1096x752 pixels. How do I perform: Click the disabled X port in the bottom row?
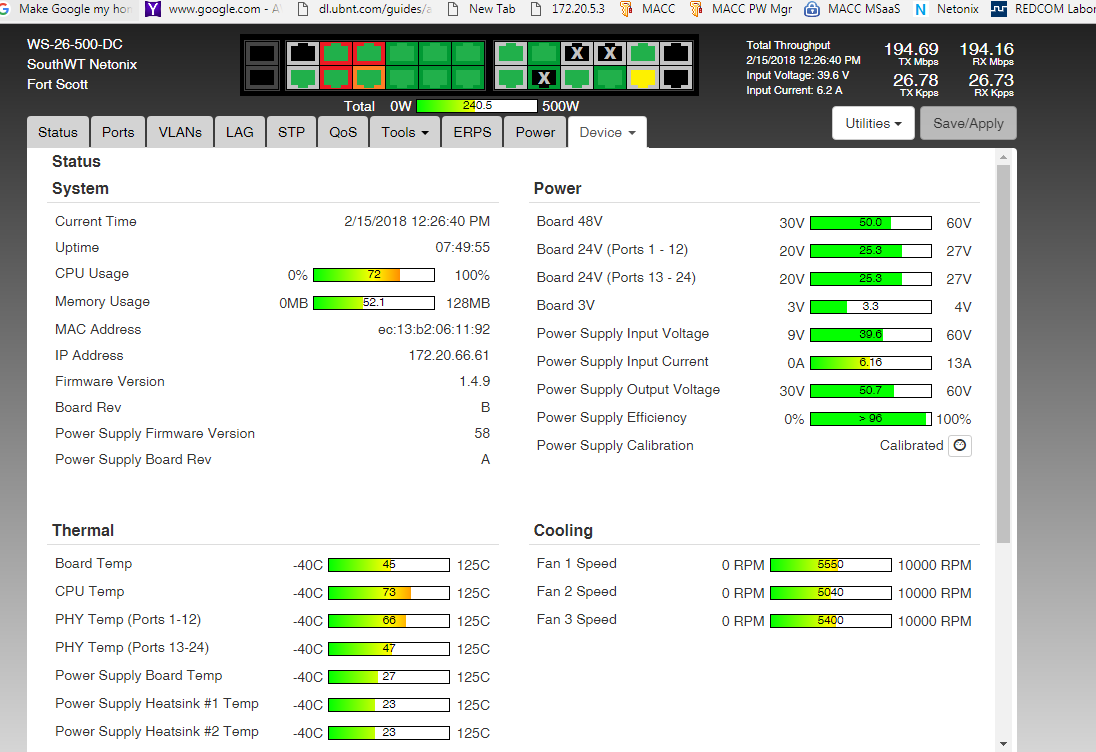click(x=543, y=77)
